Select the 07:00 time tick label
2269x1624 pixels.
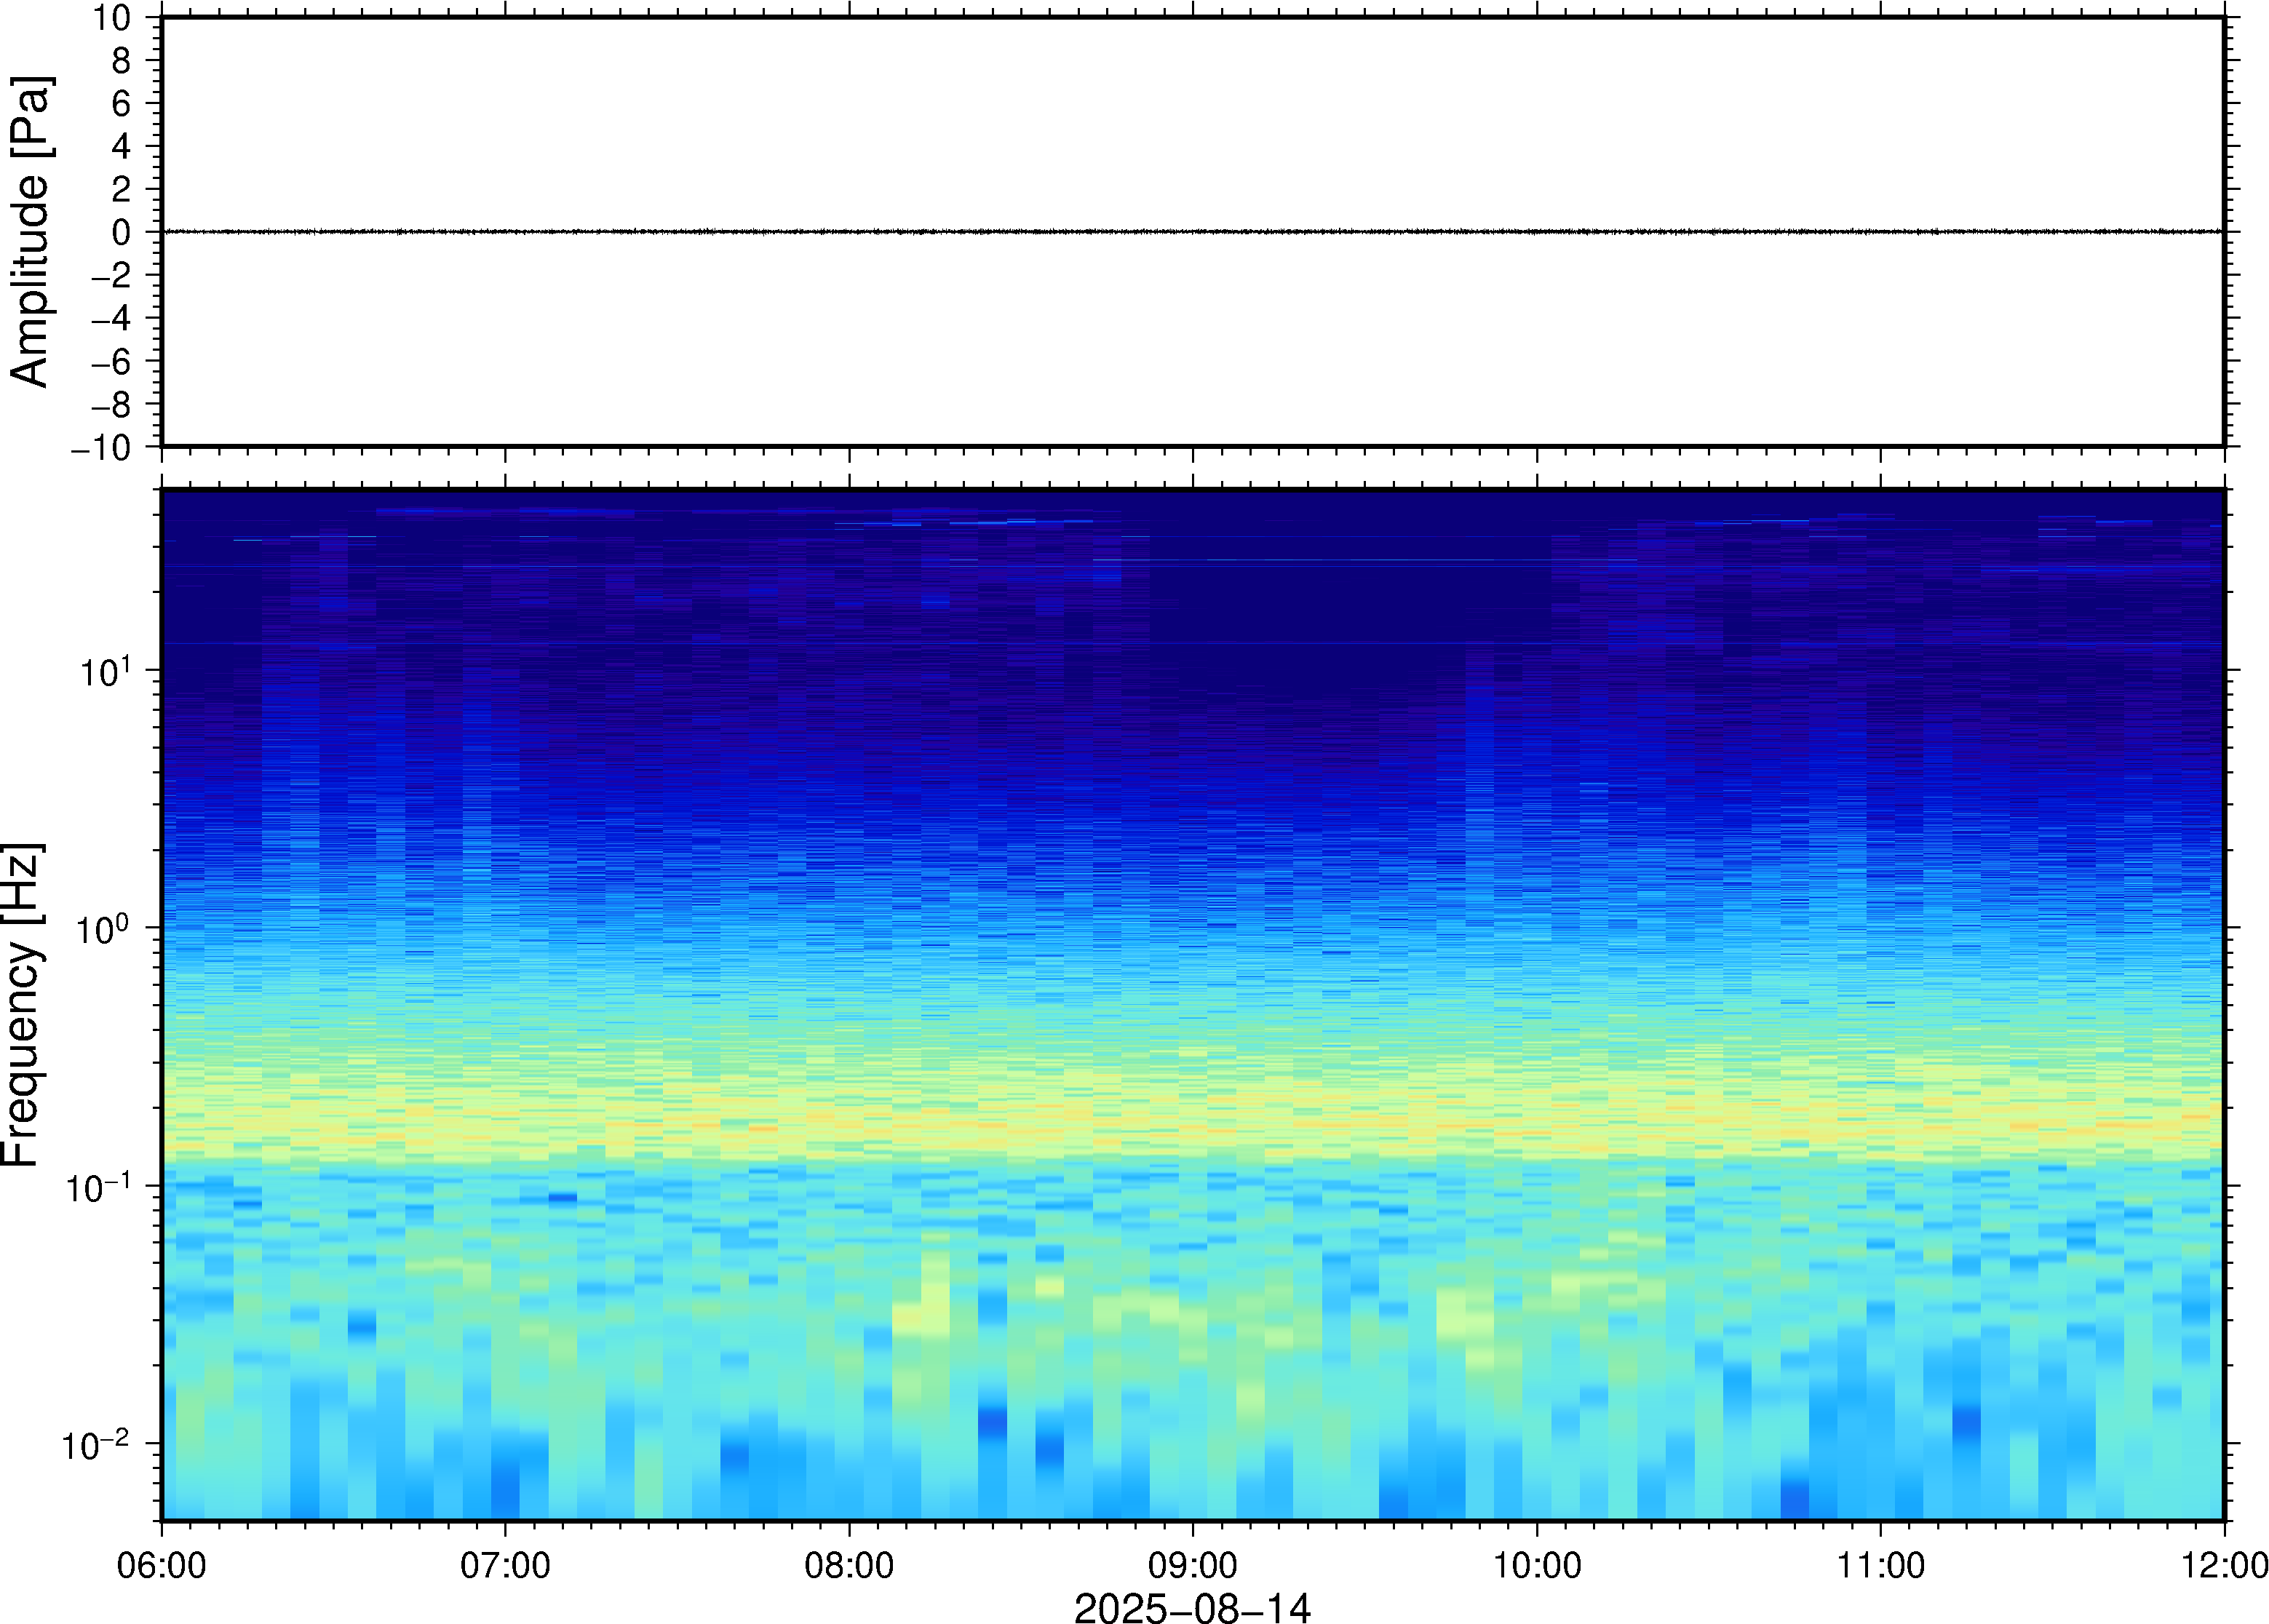pyautogui.click(x=505, y=1565)
